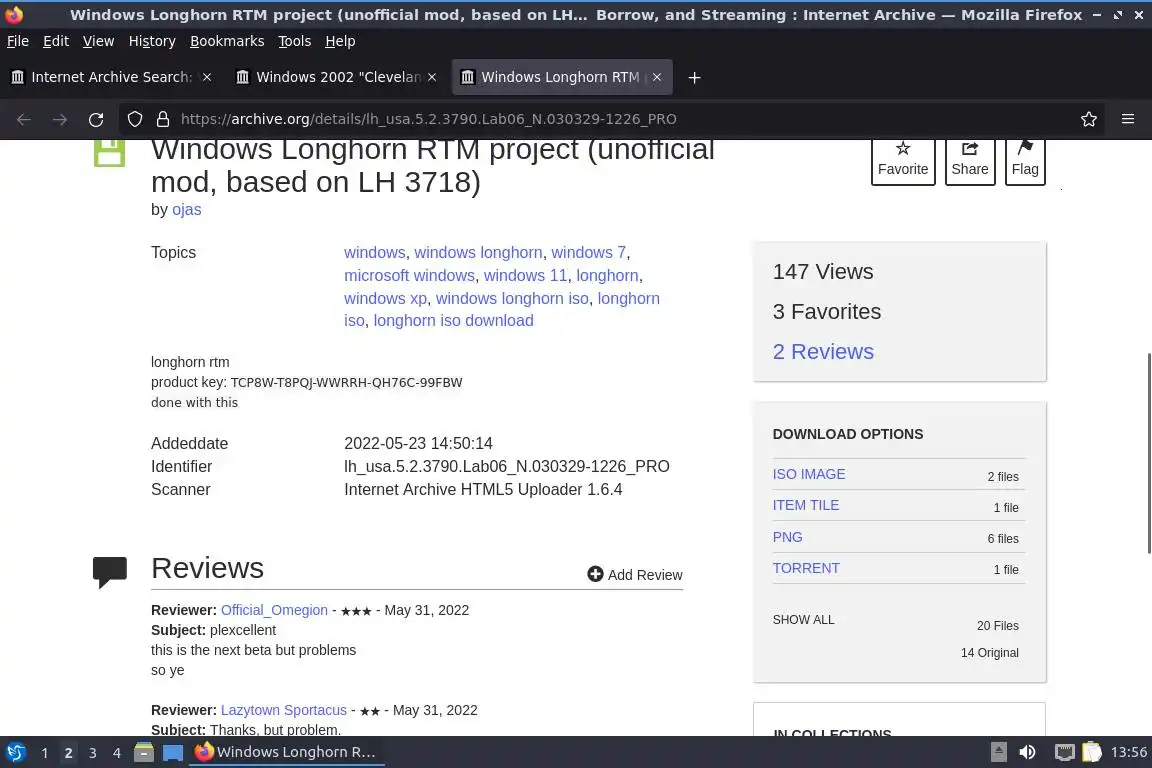Viewport: 1152px width, 768px height.
Task: Click the page vertical scrollbar
Action: coord(1149,453)
